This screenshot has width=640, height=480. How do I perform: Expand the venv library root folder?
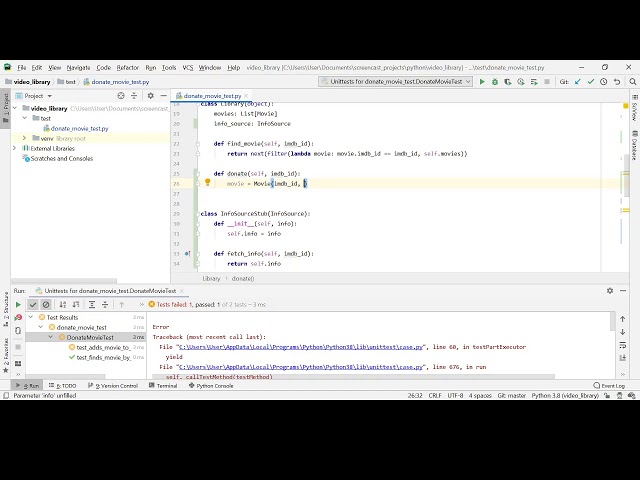coord(25,138)
